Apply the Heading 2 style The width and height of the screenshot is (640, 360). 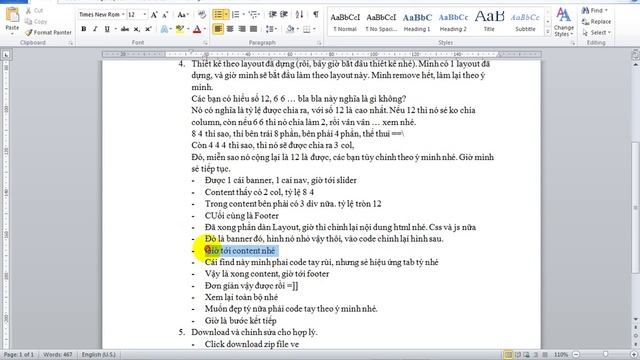pos(453,22)
